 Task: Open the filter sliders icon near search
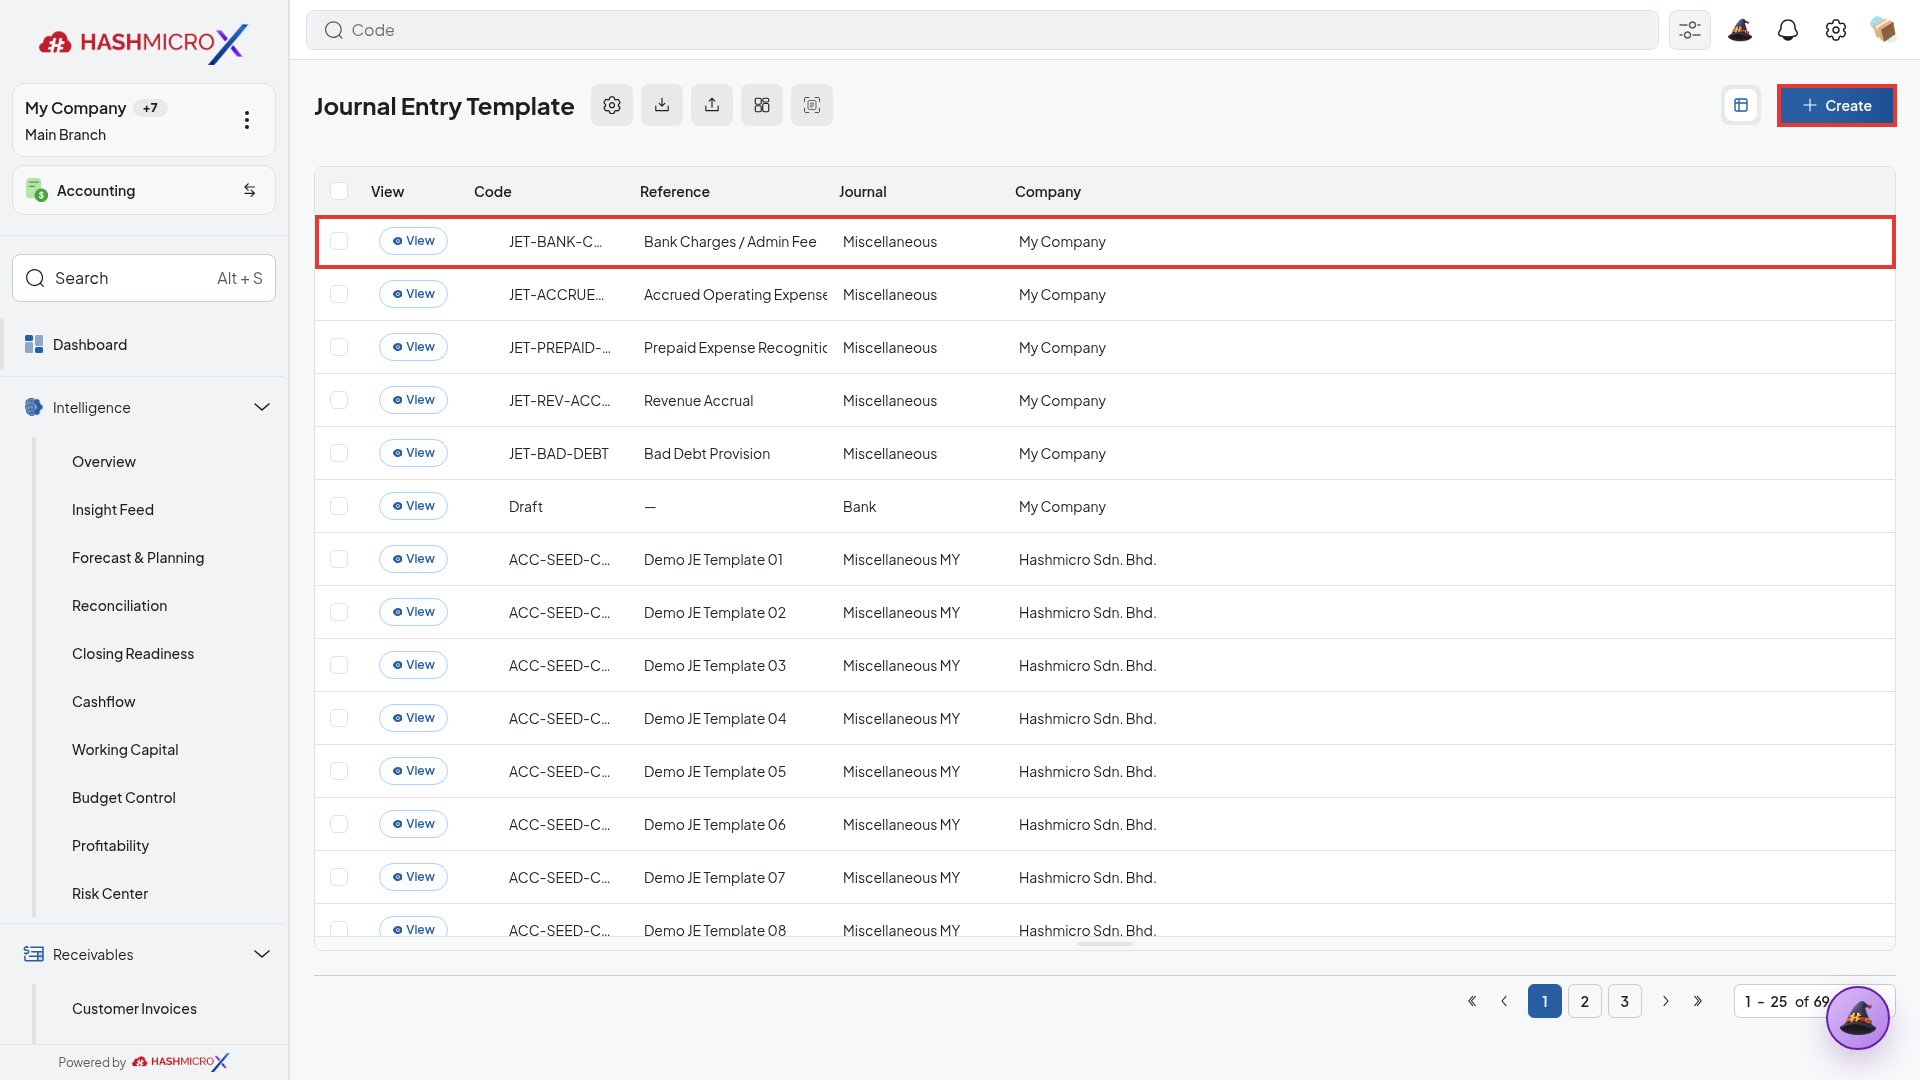[x=1690, y=30]
